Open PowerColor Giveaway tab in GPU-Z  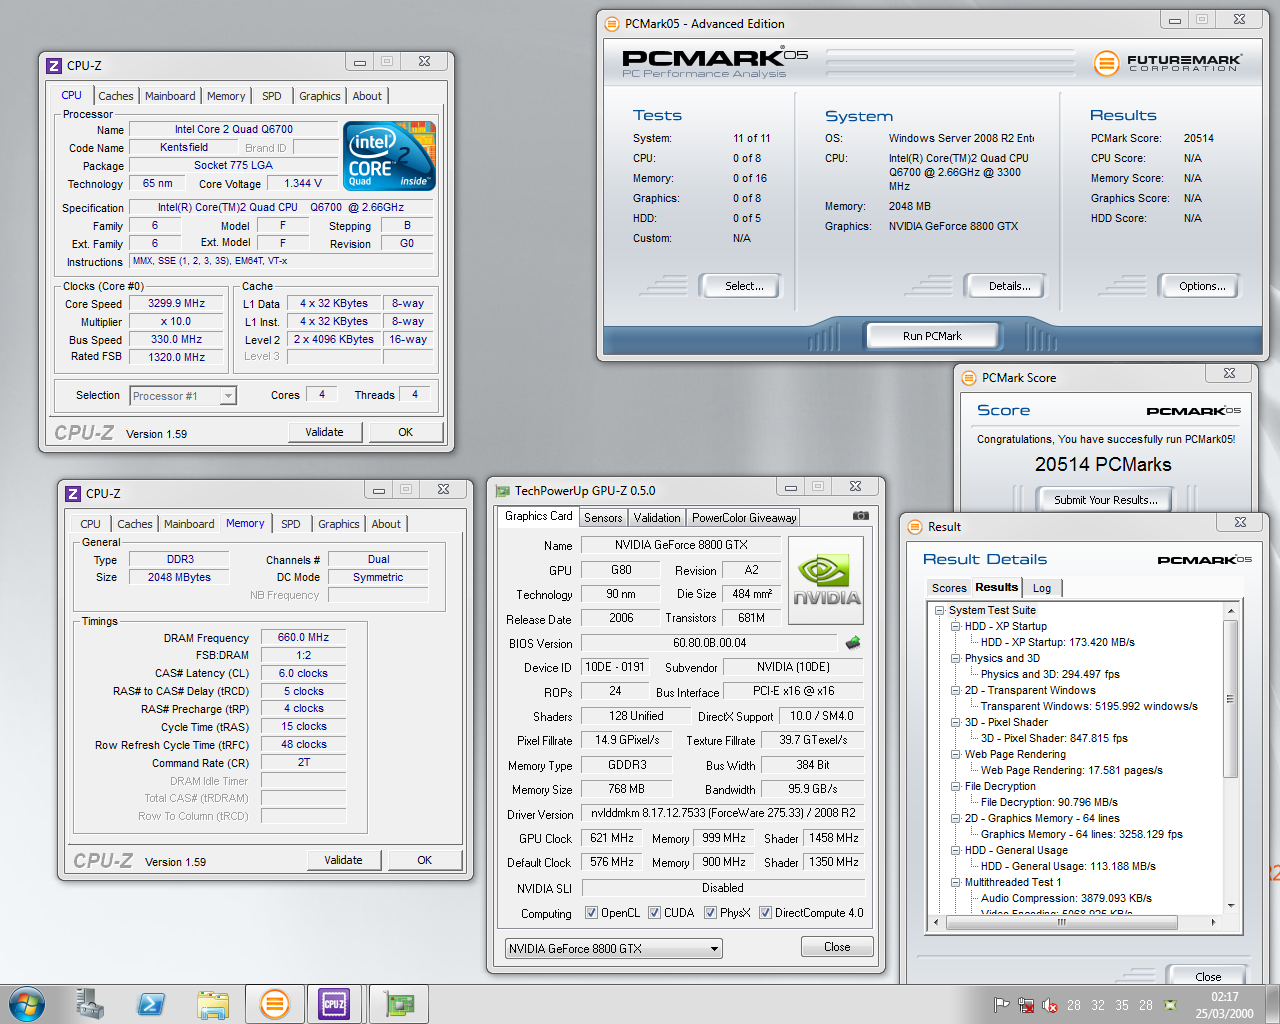[x=744, y=518]
